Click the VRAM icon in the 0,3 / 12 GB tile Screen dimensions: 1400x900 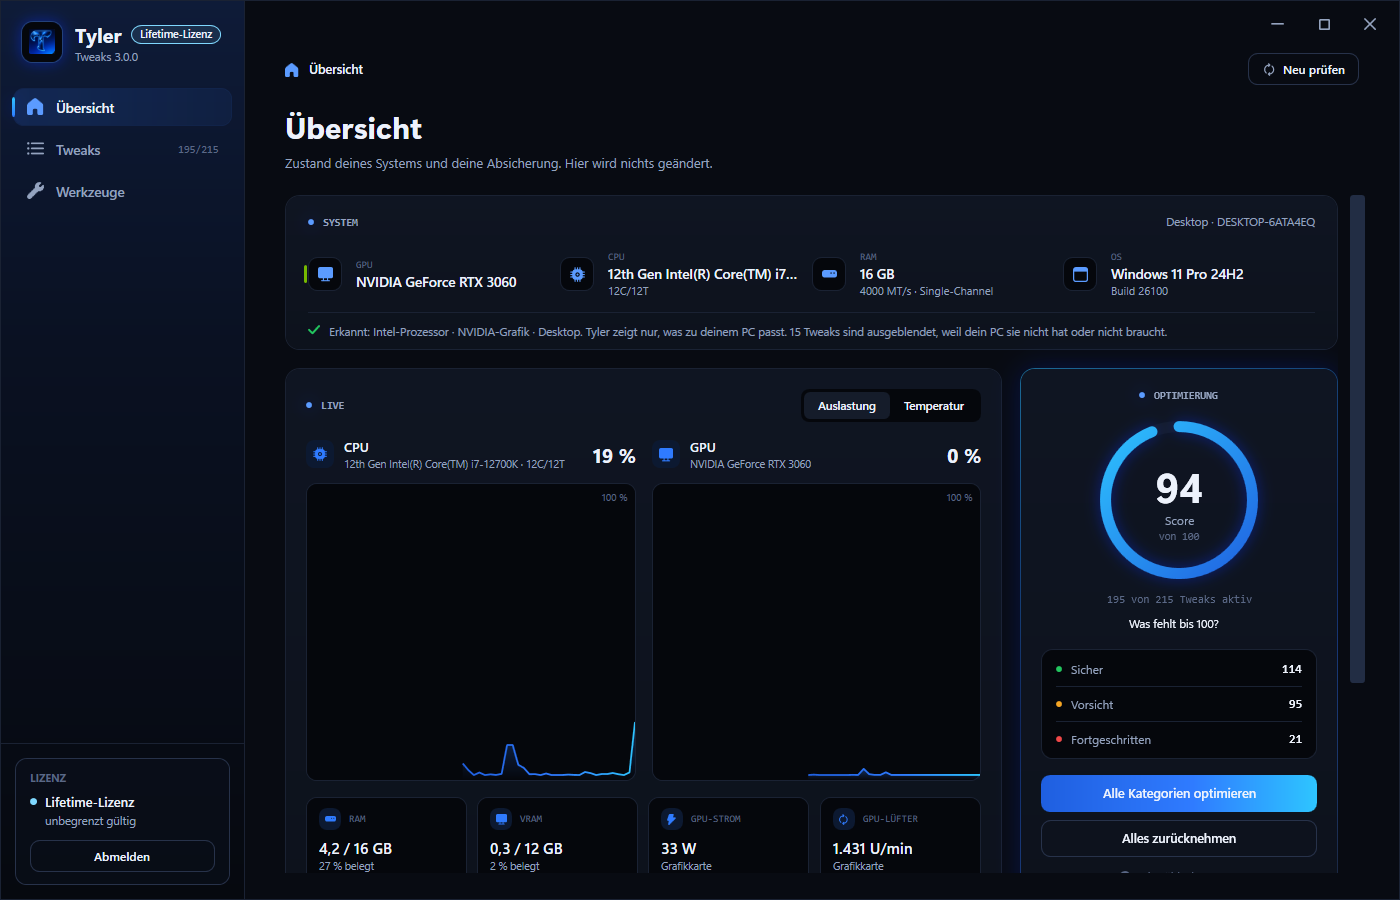coord(501,819)
